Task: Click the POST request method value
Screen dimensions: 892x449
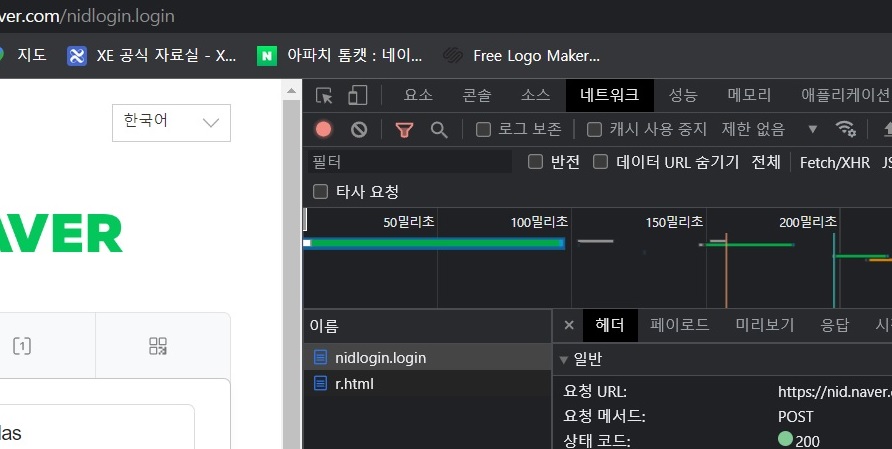Action: point(795,417)
